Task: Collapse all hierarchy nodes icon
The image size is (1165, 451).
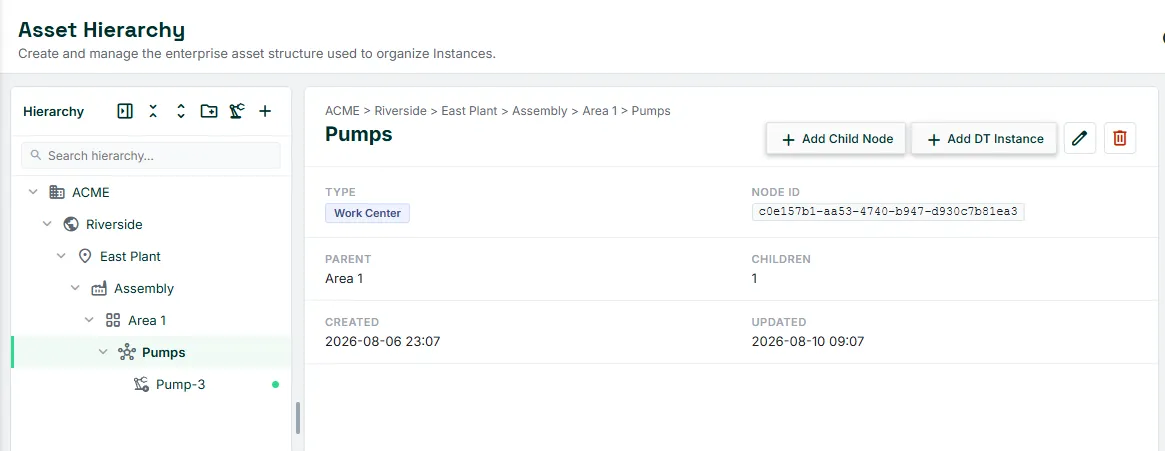Action: pos(153,111)
